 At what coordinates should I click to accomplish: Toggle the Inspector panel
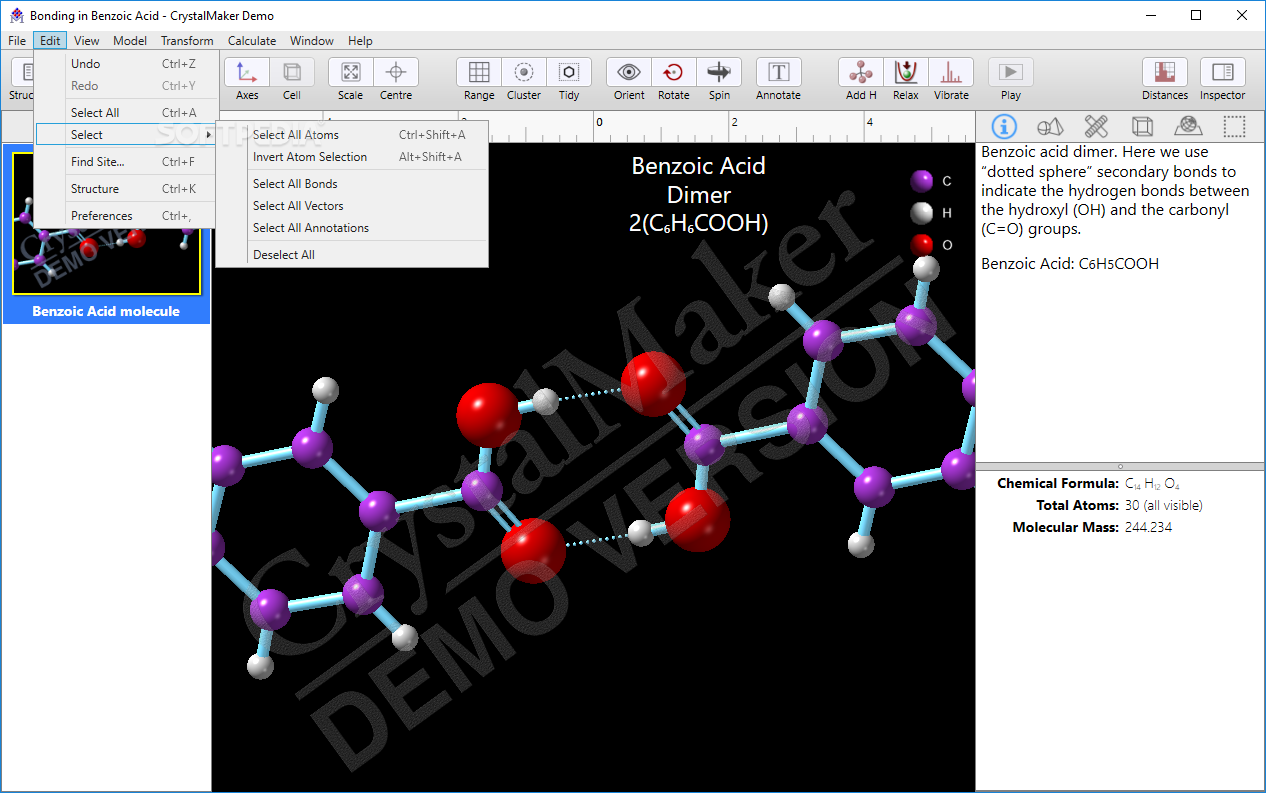point(1223,72)
